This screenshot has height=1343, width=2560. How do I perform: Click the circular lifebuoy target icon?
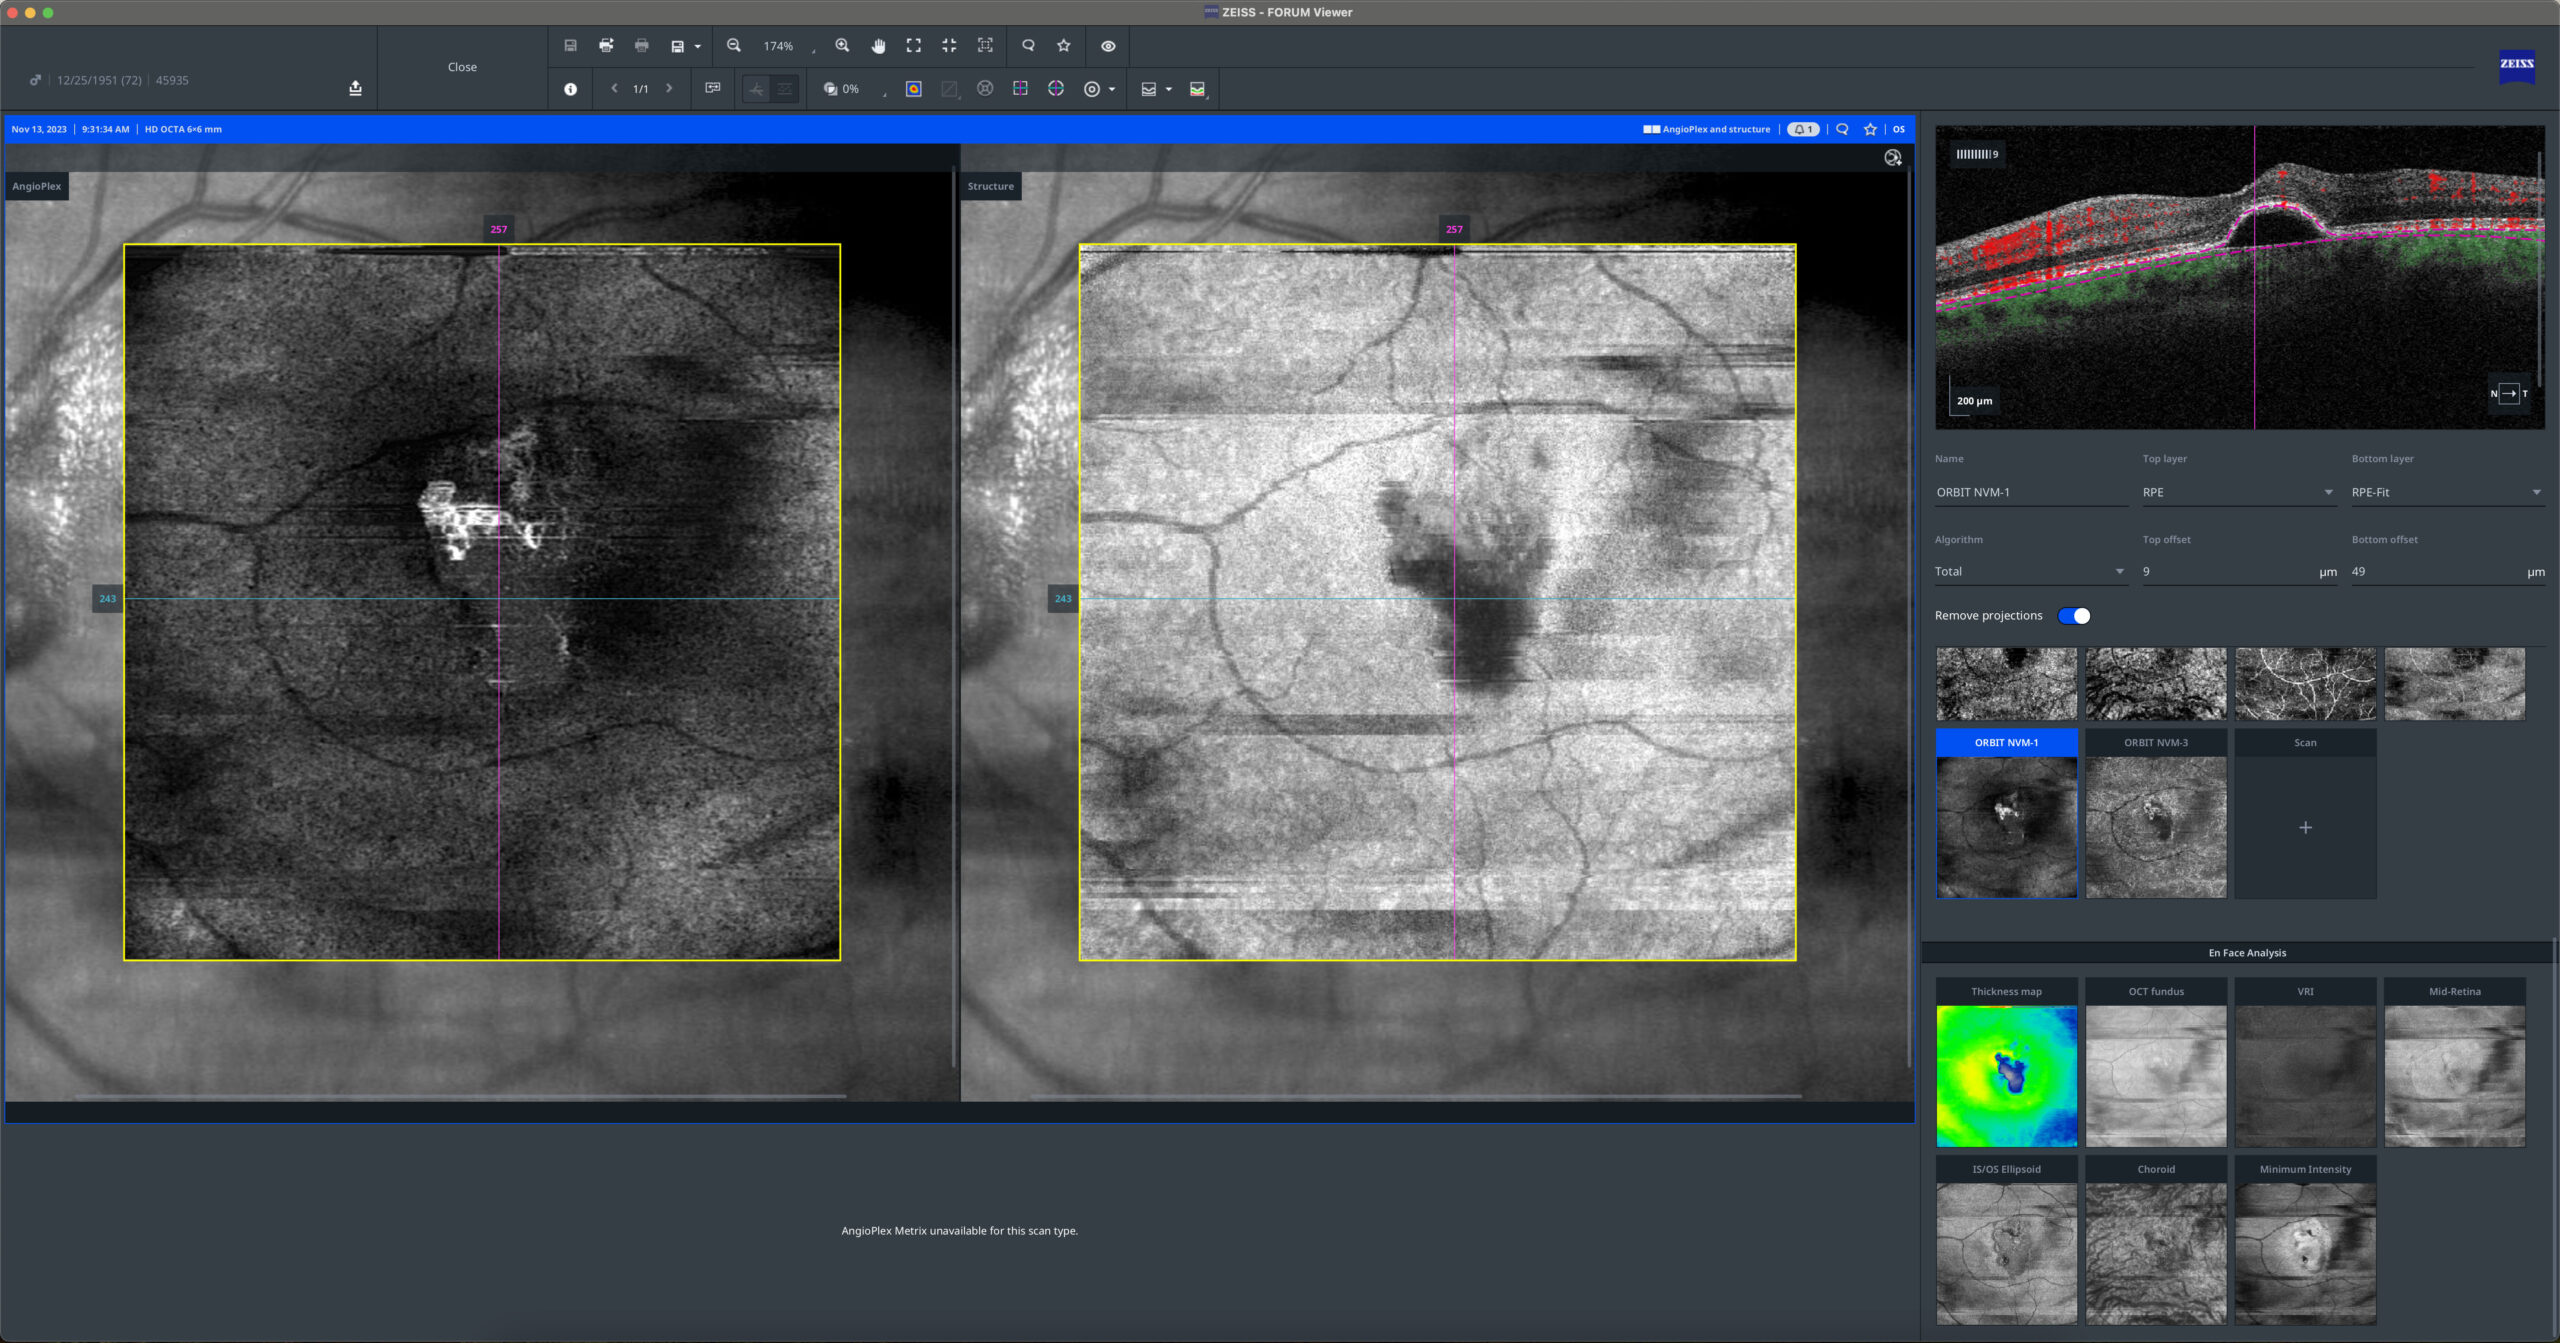coord(985,89)
